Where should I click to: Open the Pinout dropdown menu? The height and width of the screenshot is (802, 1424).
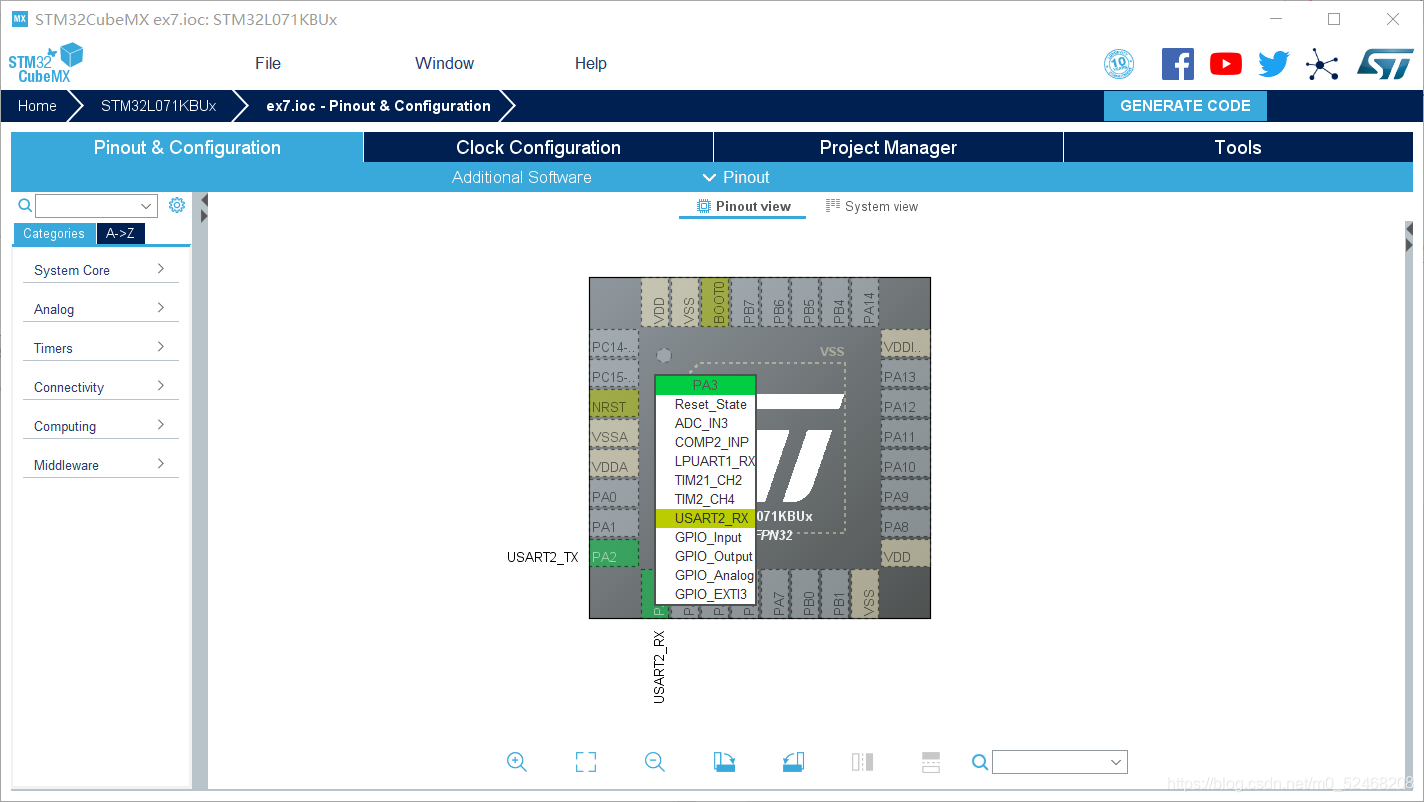coord(736,177)
